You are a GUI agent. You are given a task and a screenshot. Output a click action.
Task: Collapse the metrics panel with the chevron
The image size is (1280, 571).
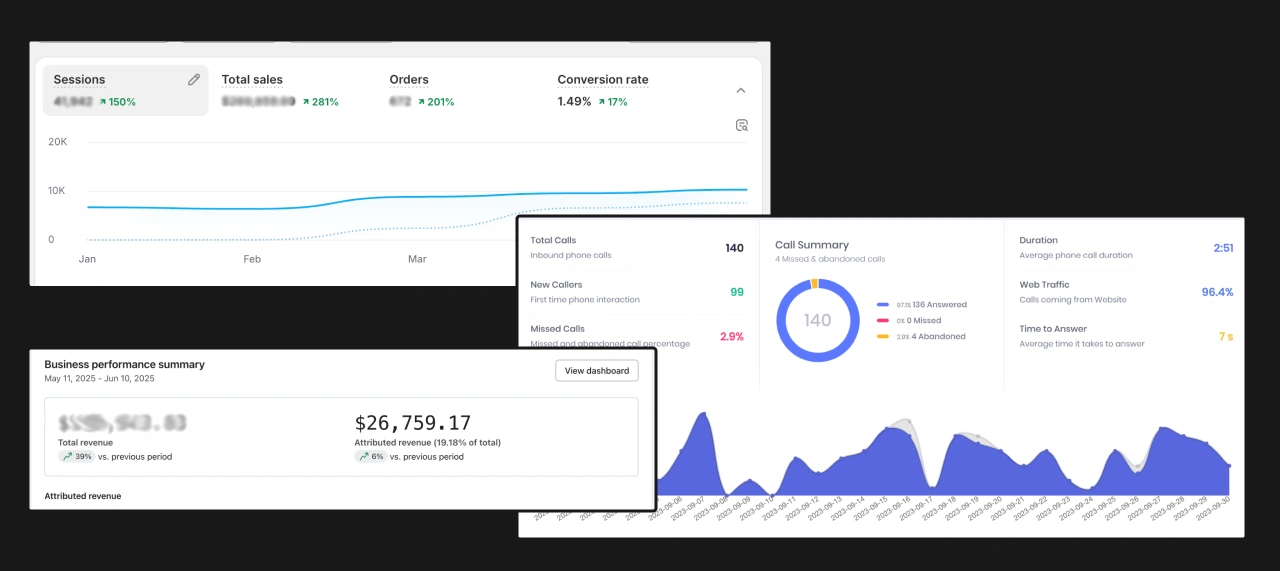click(741, 90)
